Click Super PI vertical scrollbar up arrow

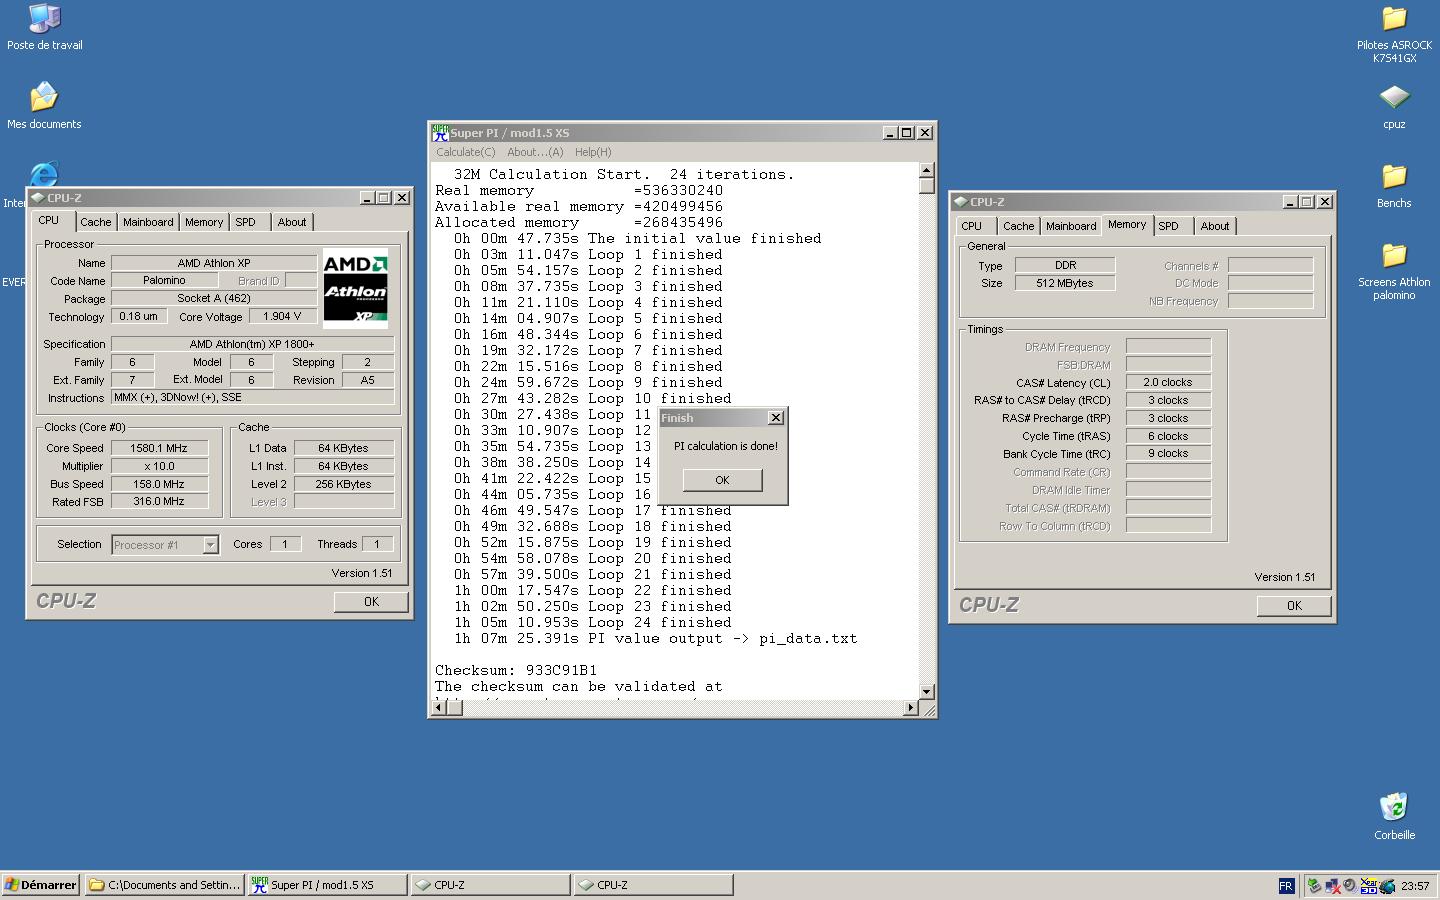926,170
